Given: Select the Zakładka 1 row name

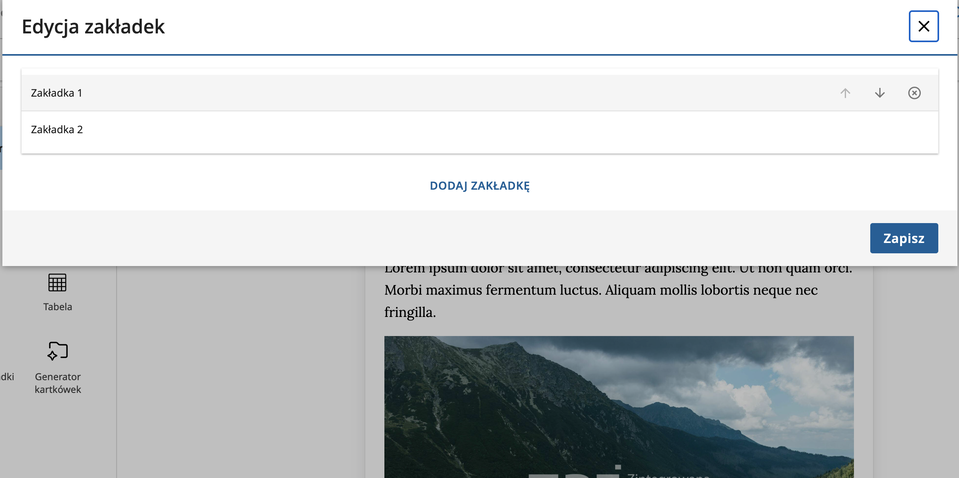Looking at the screenshot, I should (57, 93).
